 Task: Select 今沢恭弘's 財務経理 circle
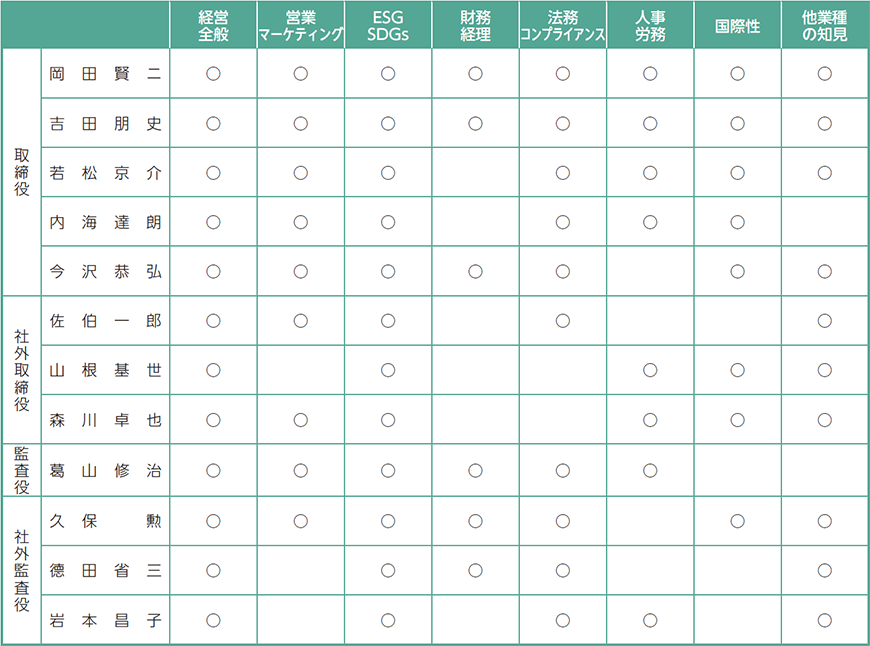tap(475, 271)
